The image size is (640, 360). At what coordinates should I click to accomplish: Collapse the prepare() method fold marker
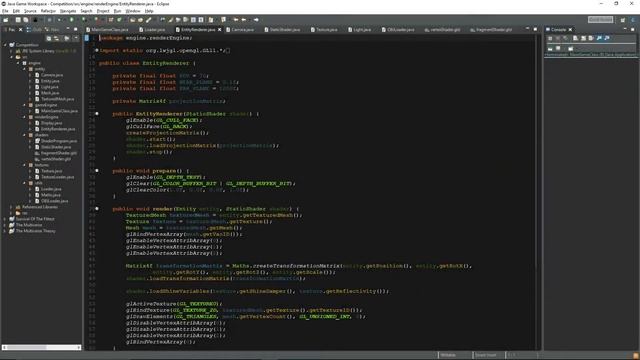click(x=97, y=171)
